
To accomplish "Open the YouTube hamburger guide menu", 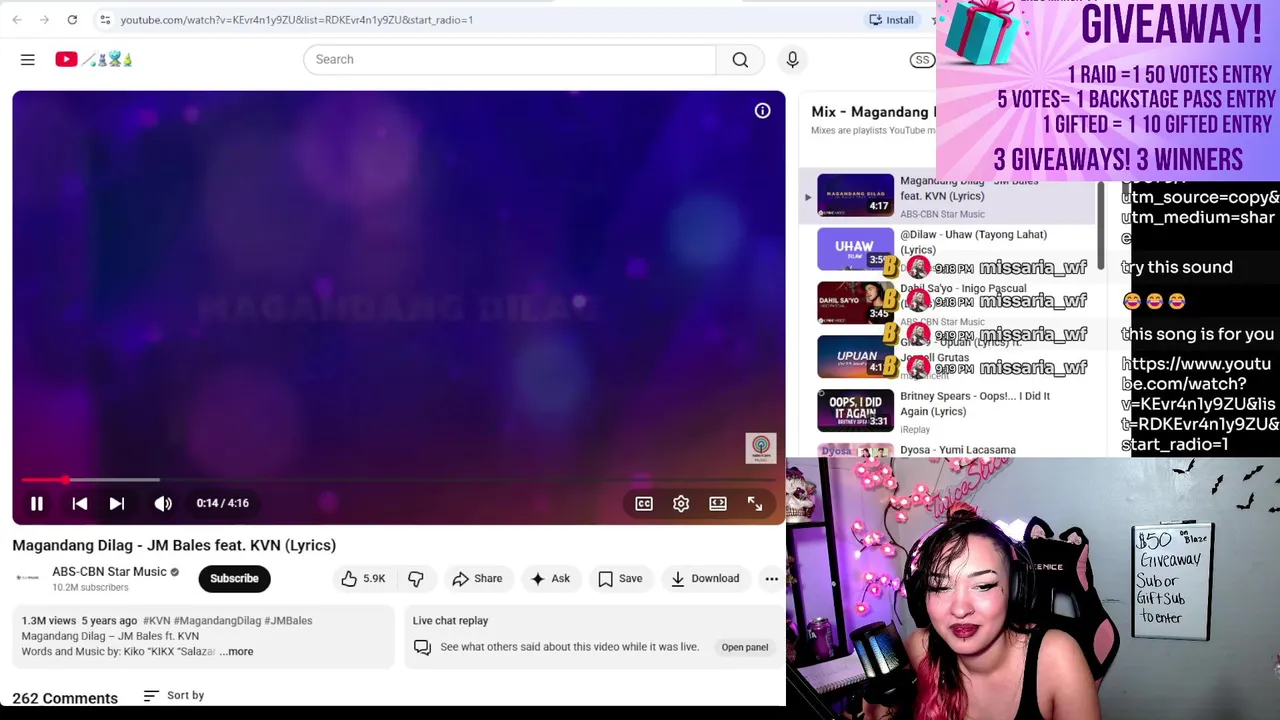I will click(28, 60).
